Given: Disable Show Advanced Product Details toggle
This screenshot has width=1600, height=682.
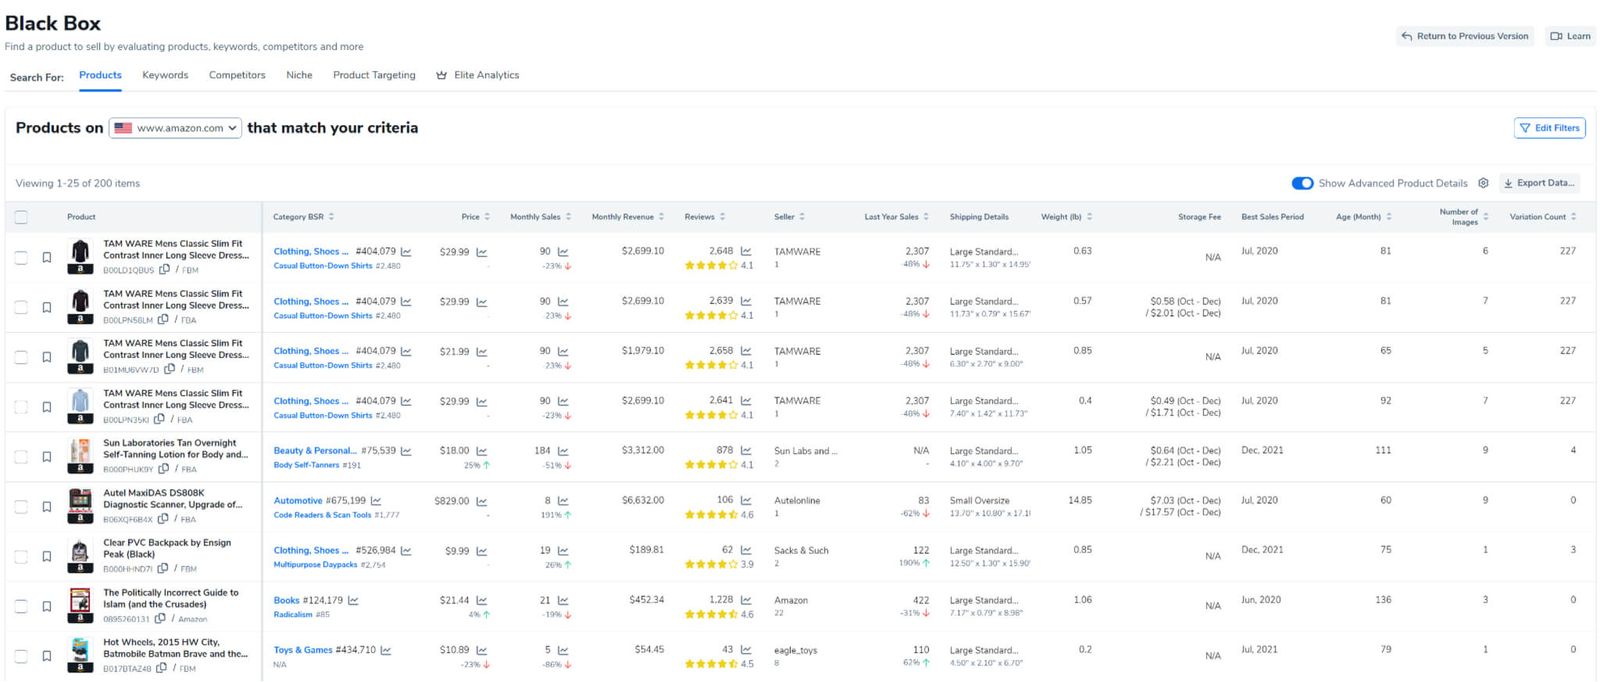Looking at the screenshot, I should pos(1302,183).
